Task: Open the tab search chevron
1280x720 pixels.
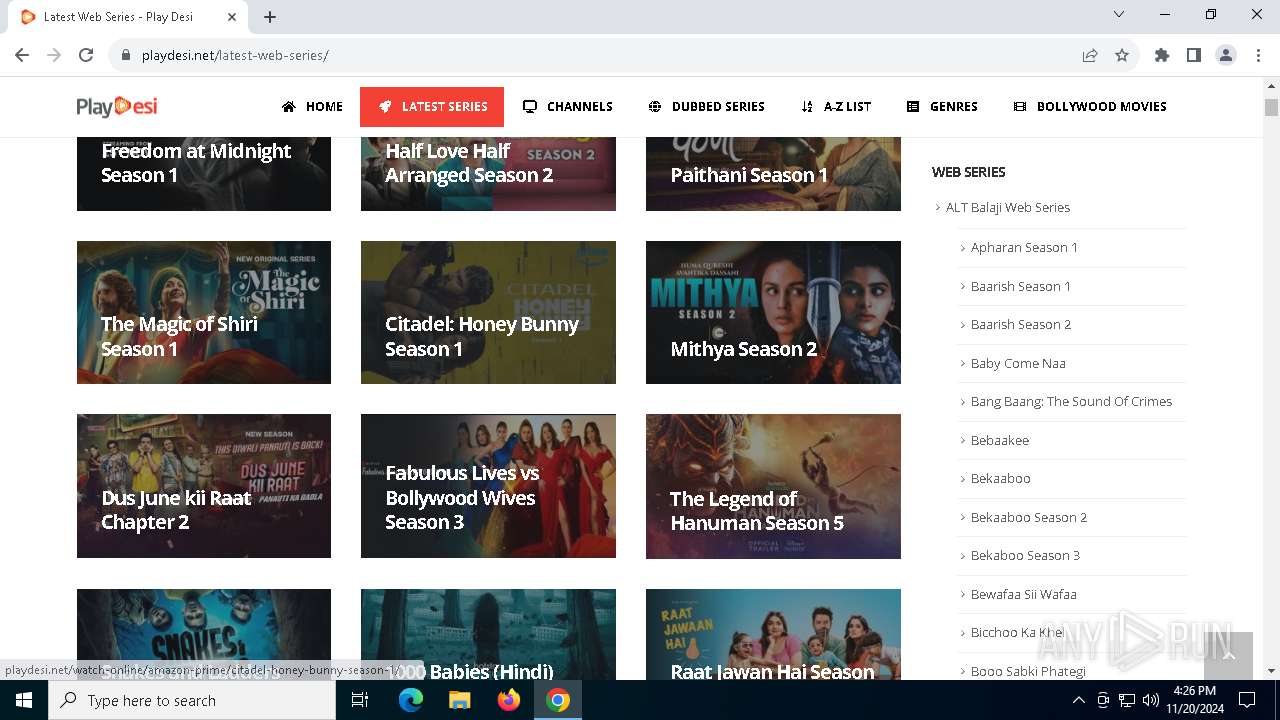Action: pos(1119,14)
